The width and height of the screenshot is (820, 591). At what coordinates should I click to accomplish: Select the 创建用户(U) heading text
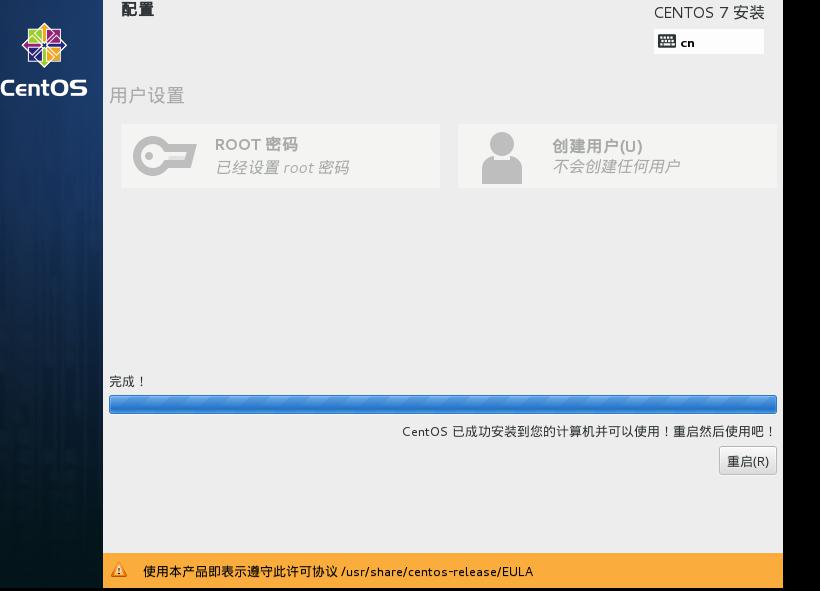pyautogui.click(x=597, y=146)
